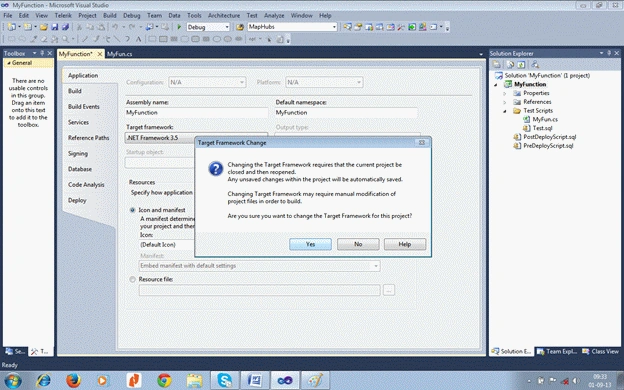
Task: Select PreDeployScript.sql in Solution Explorer
Action: pyautogui.click(x=548, y=146)
